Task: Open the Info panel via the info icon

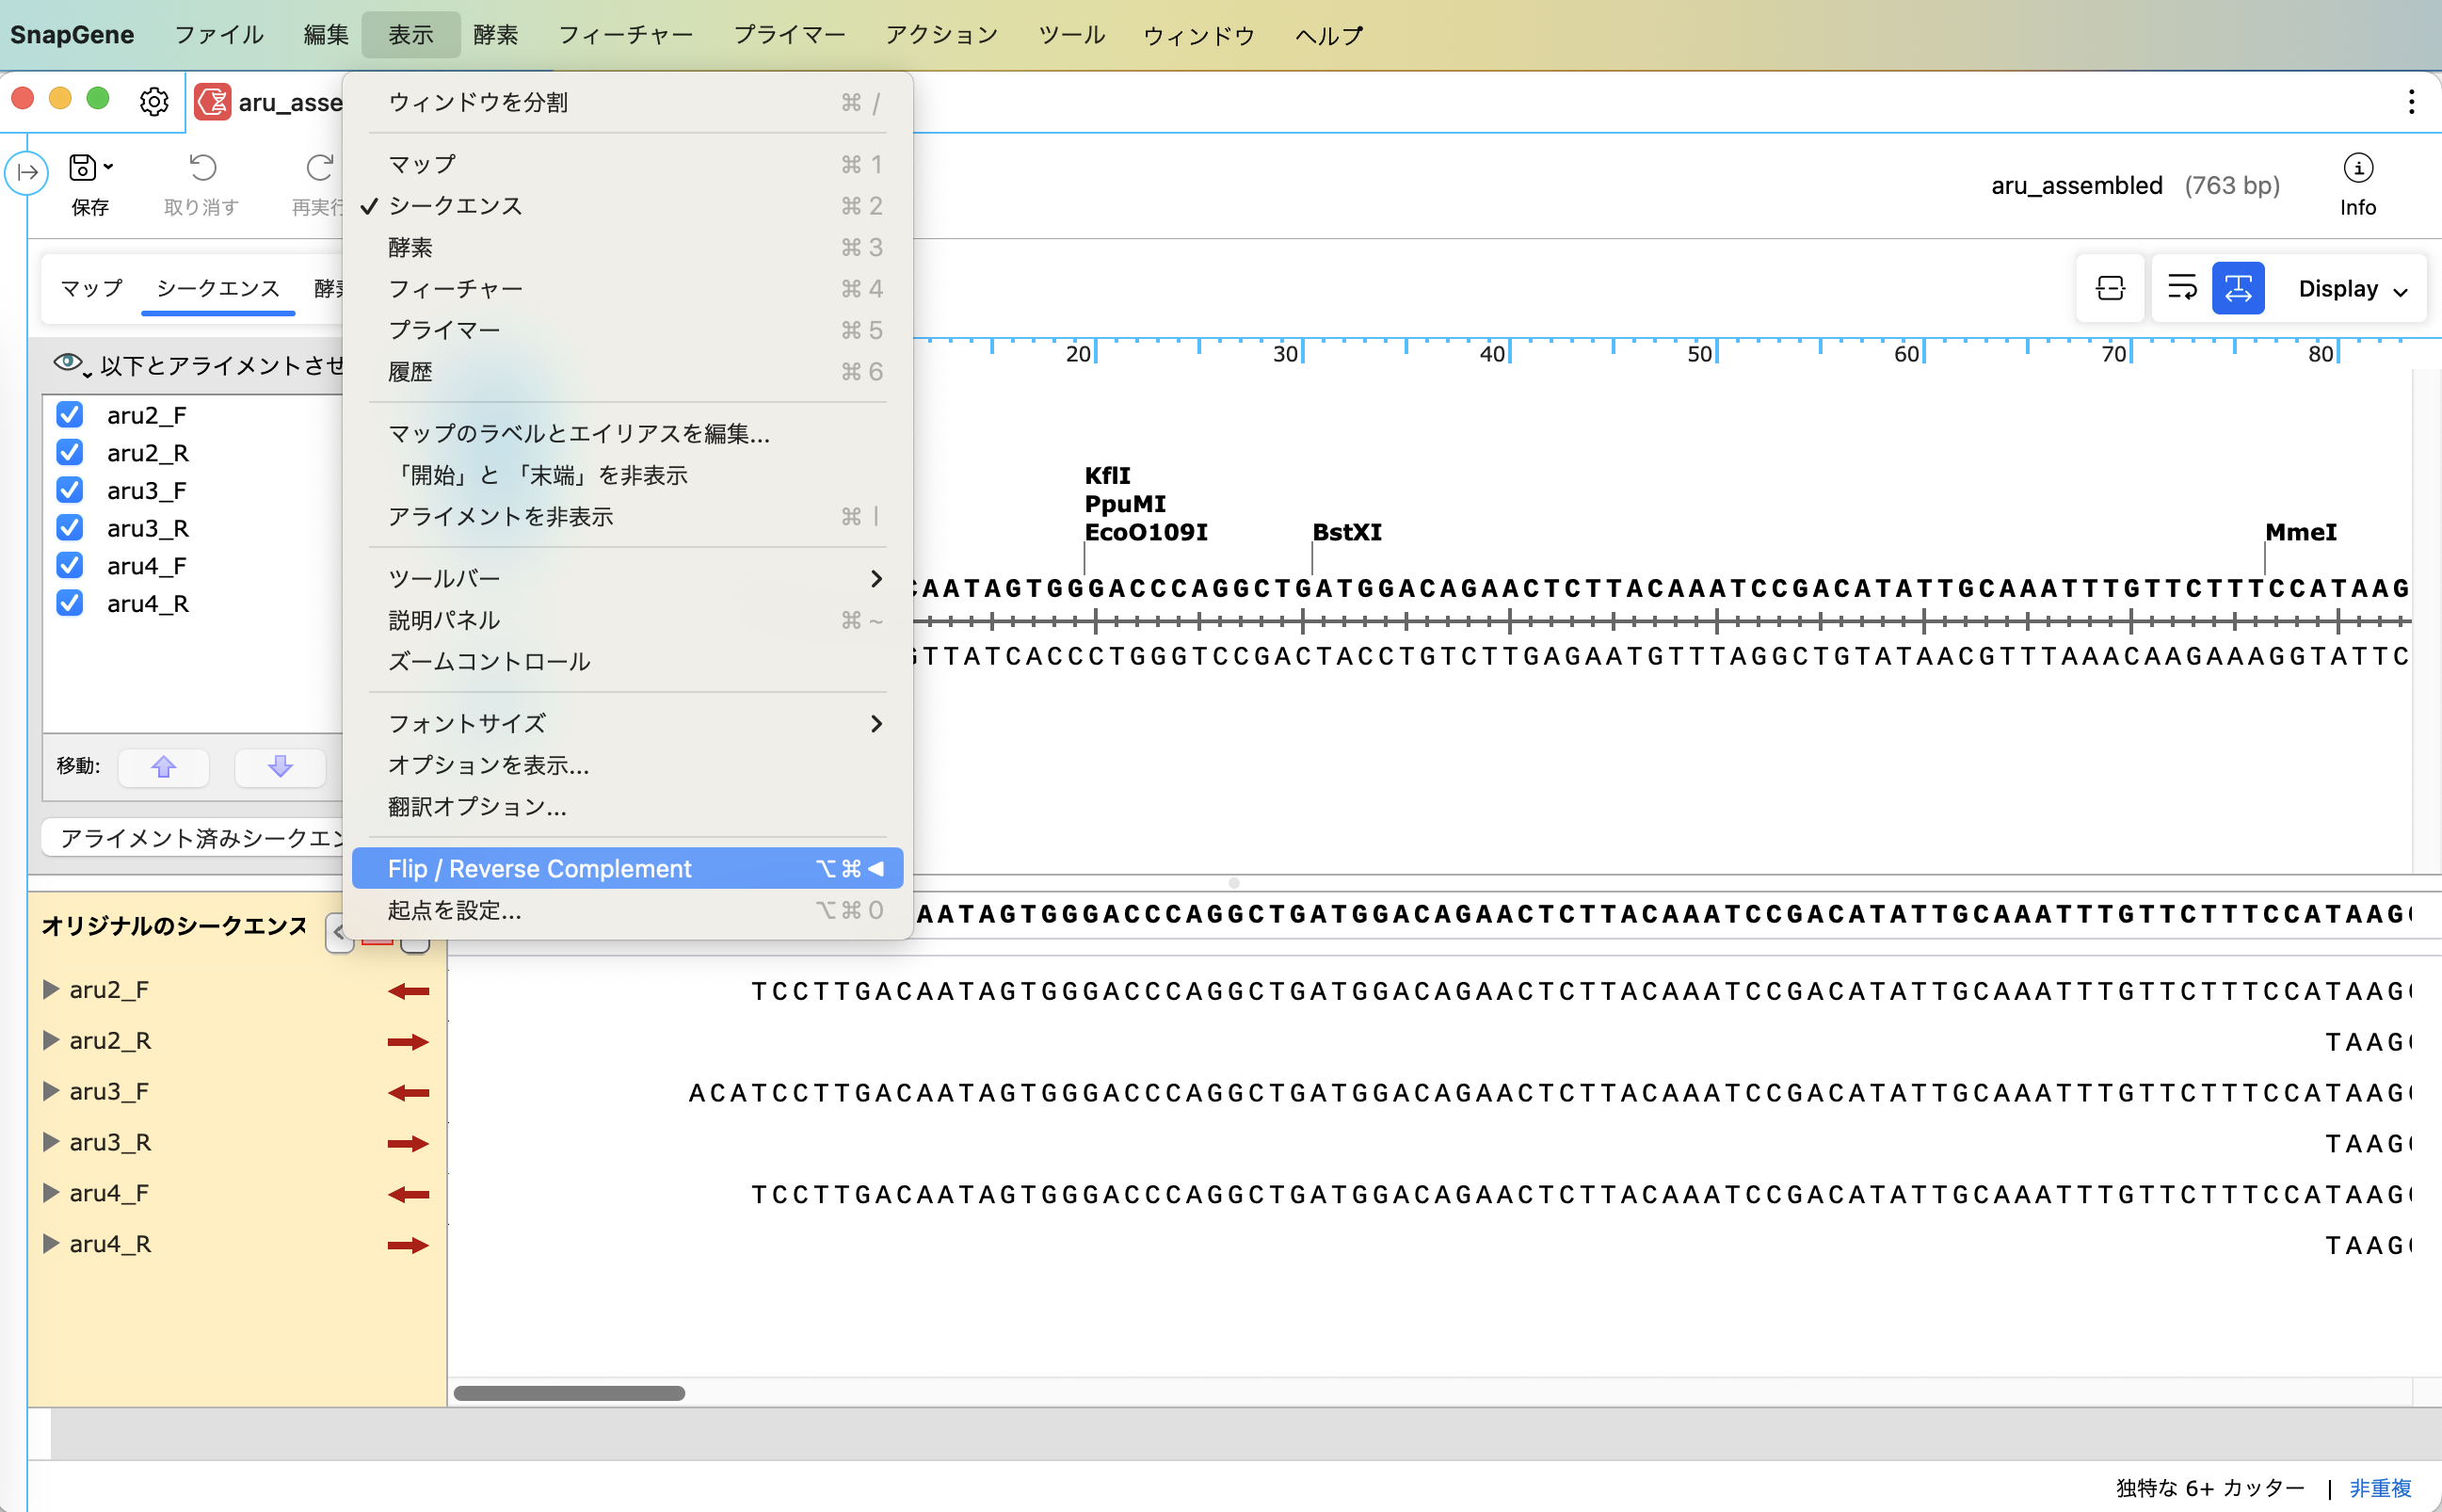Action: pos(2358,170)
